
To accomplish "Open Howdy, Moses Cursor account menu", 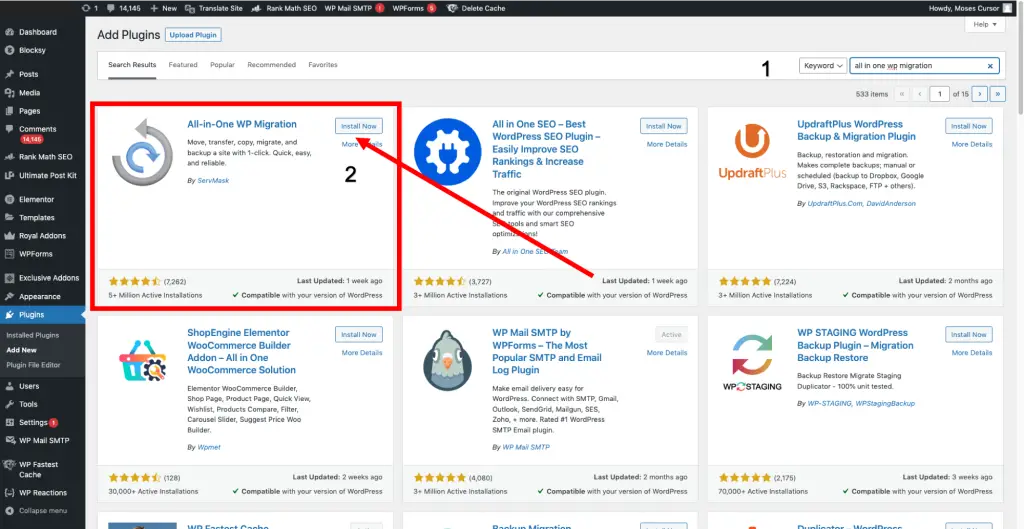I will click(970, 8).
